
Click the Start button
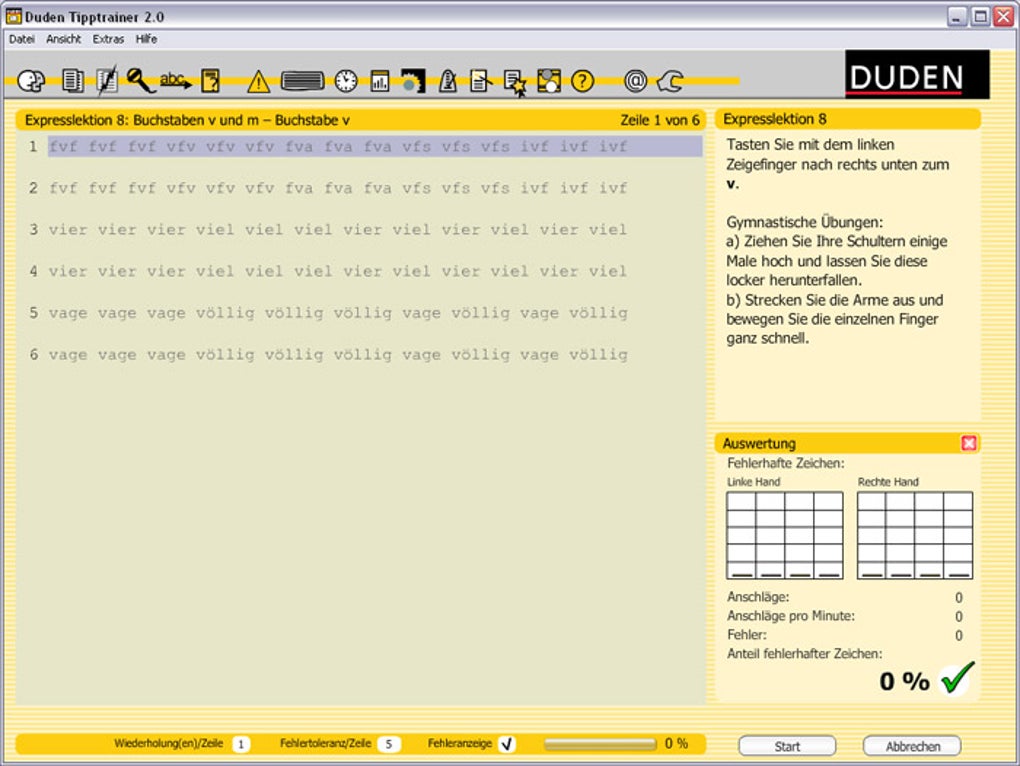[x=787, y=746]
